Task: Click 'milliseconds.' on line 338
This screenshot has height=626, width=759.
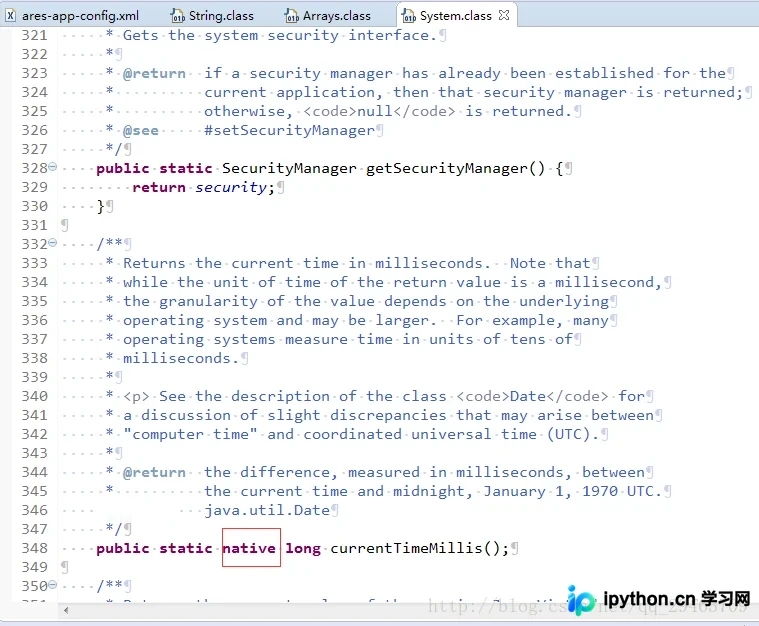Action: [181, 358]
